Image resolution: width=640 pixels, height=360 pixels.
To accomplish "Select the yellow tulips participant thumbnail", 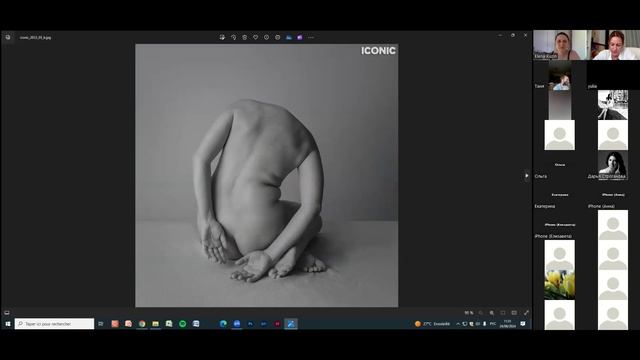I will [560, 285].
